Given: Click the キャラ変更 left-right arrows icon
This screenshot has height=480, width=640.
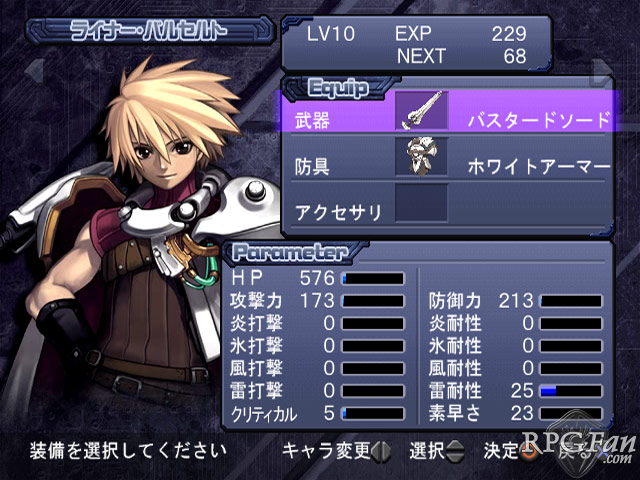Looking at the screenshot, I should (x=381, y=451).
